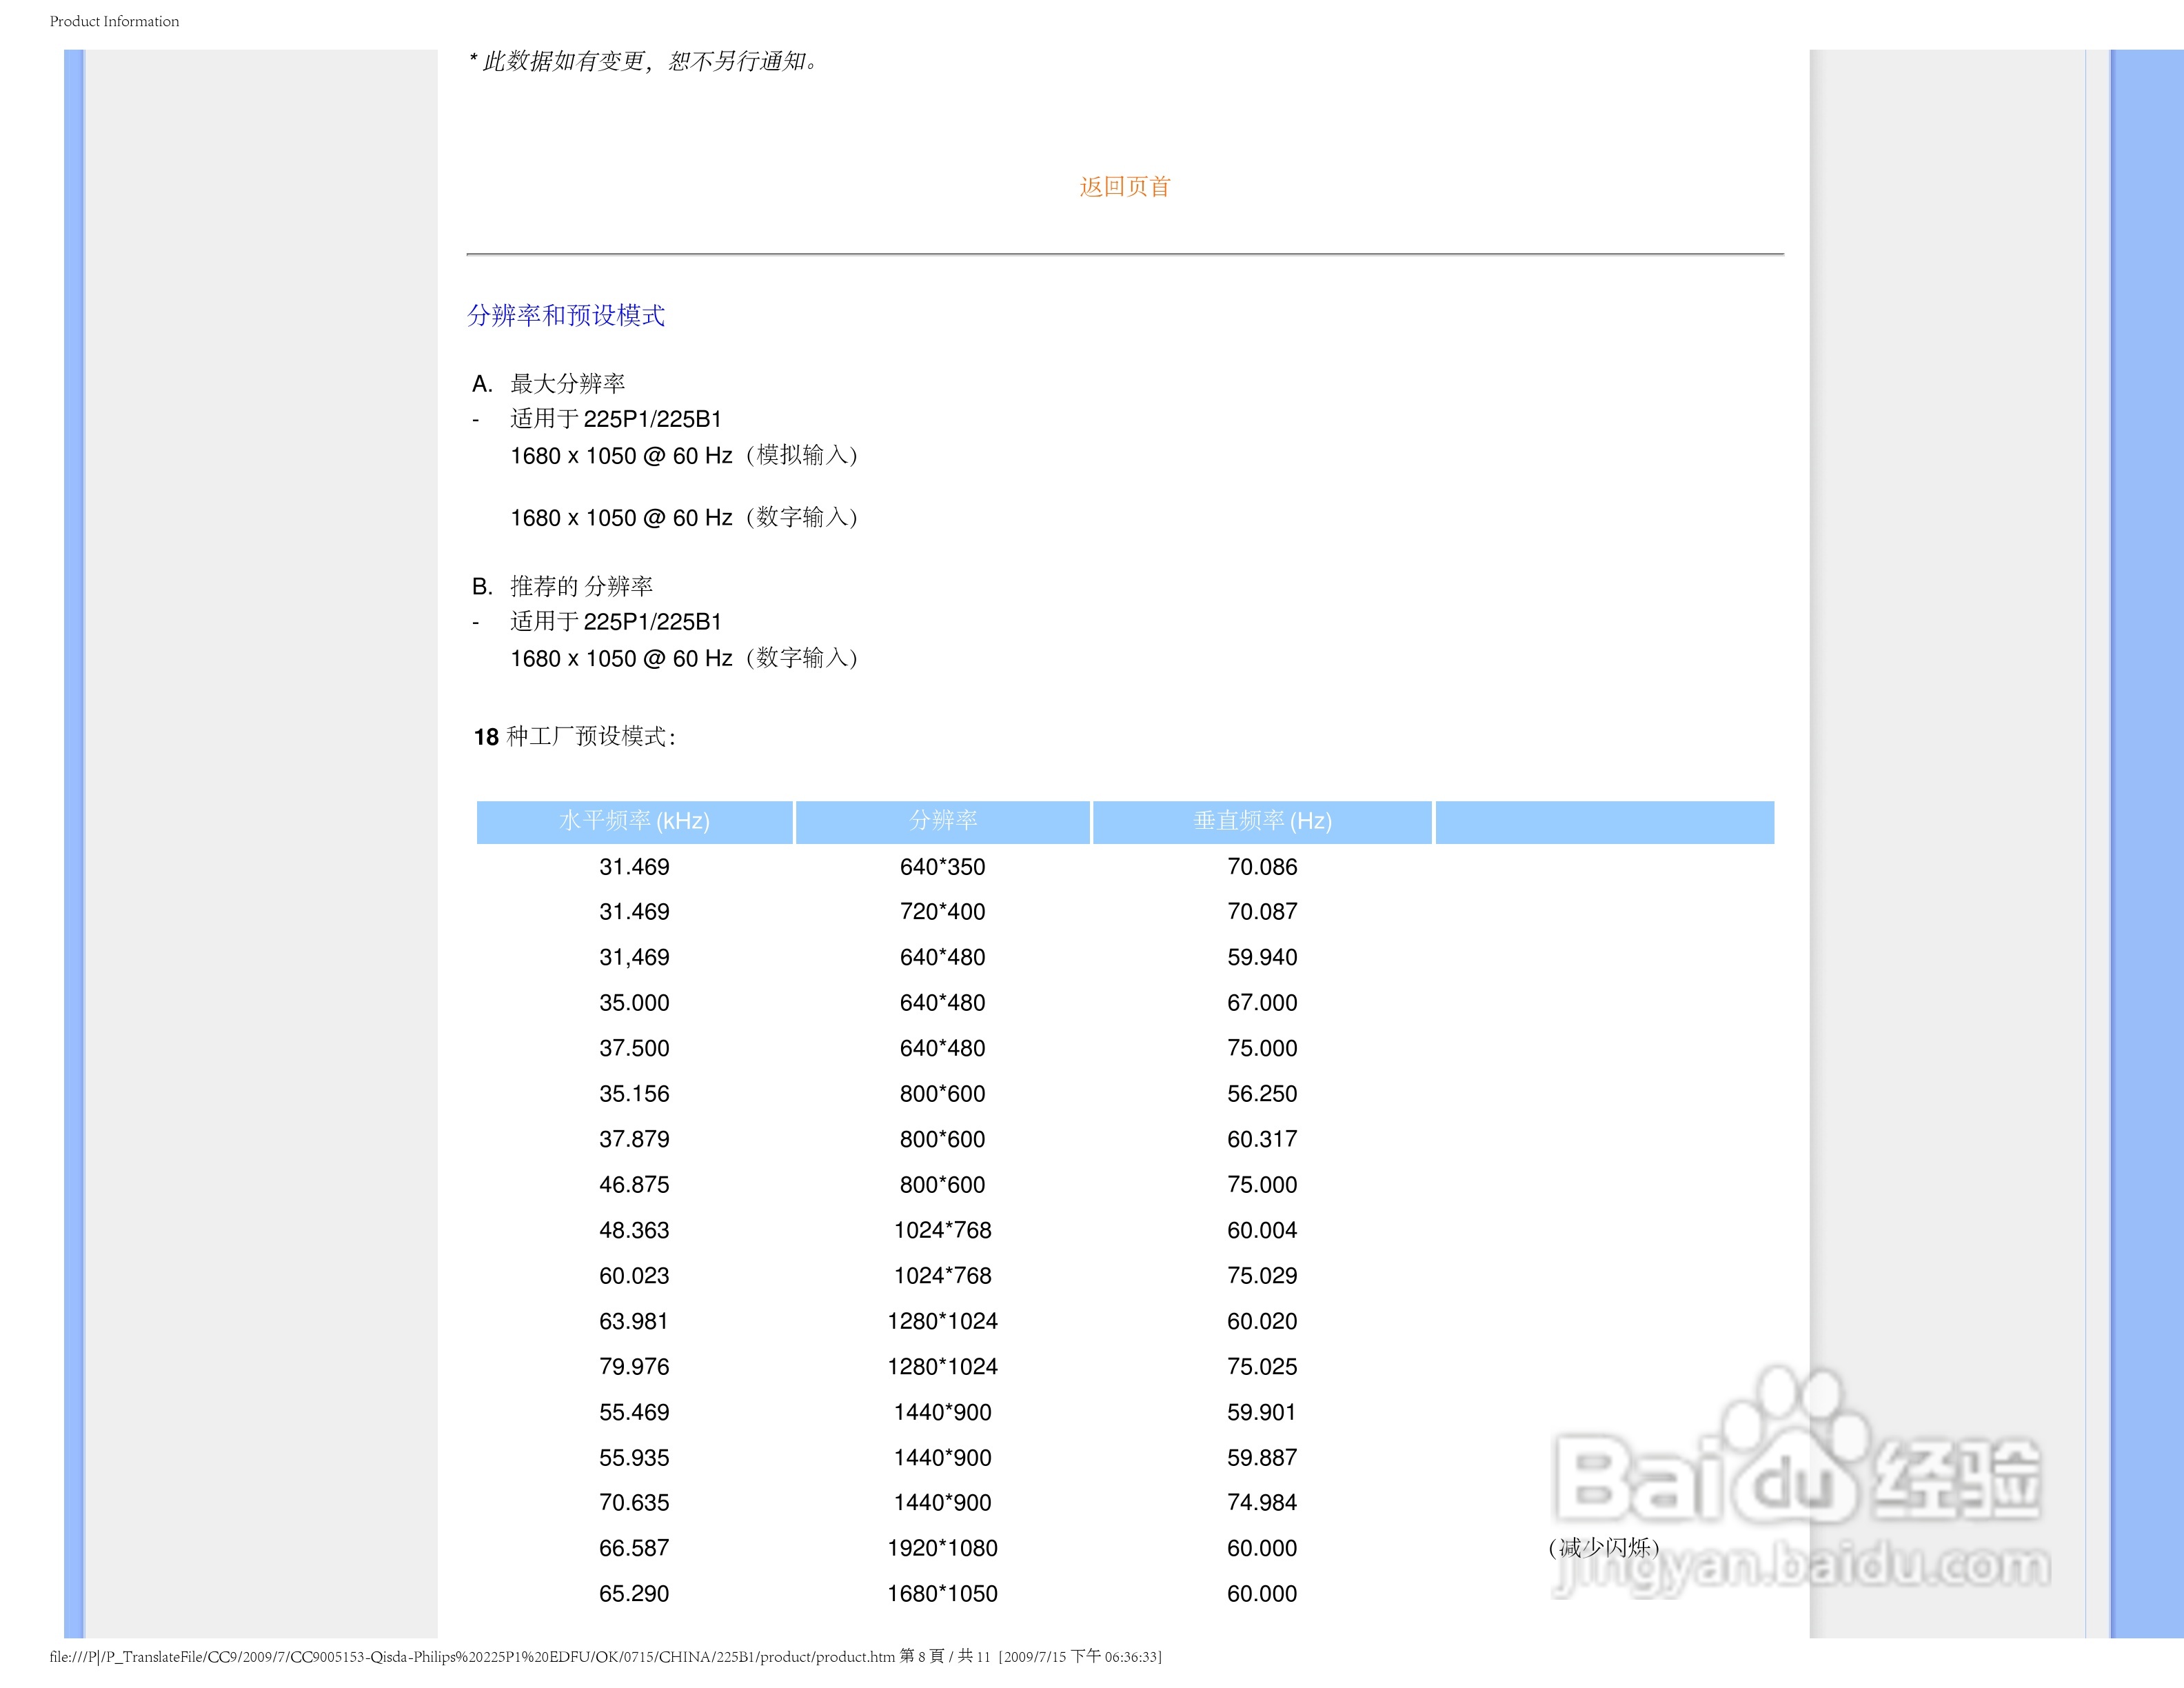The width and height of the screenshot is (2184, 1688).
Task: Click the file path footer text
Action: tap(605, 1657)
